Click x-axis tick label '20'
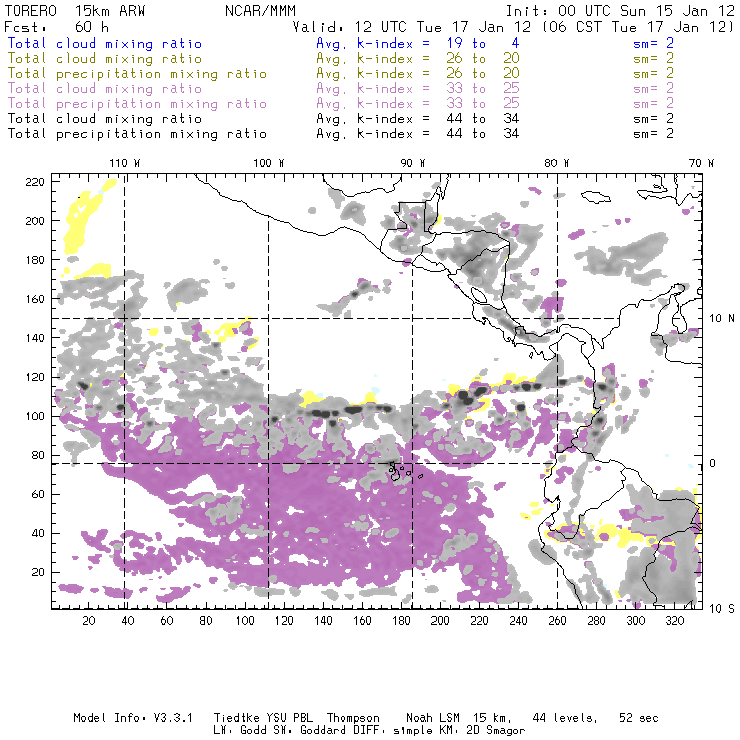 [x=89, y=621]
